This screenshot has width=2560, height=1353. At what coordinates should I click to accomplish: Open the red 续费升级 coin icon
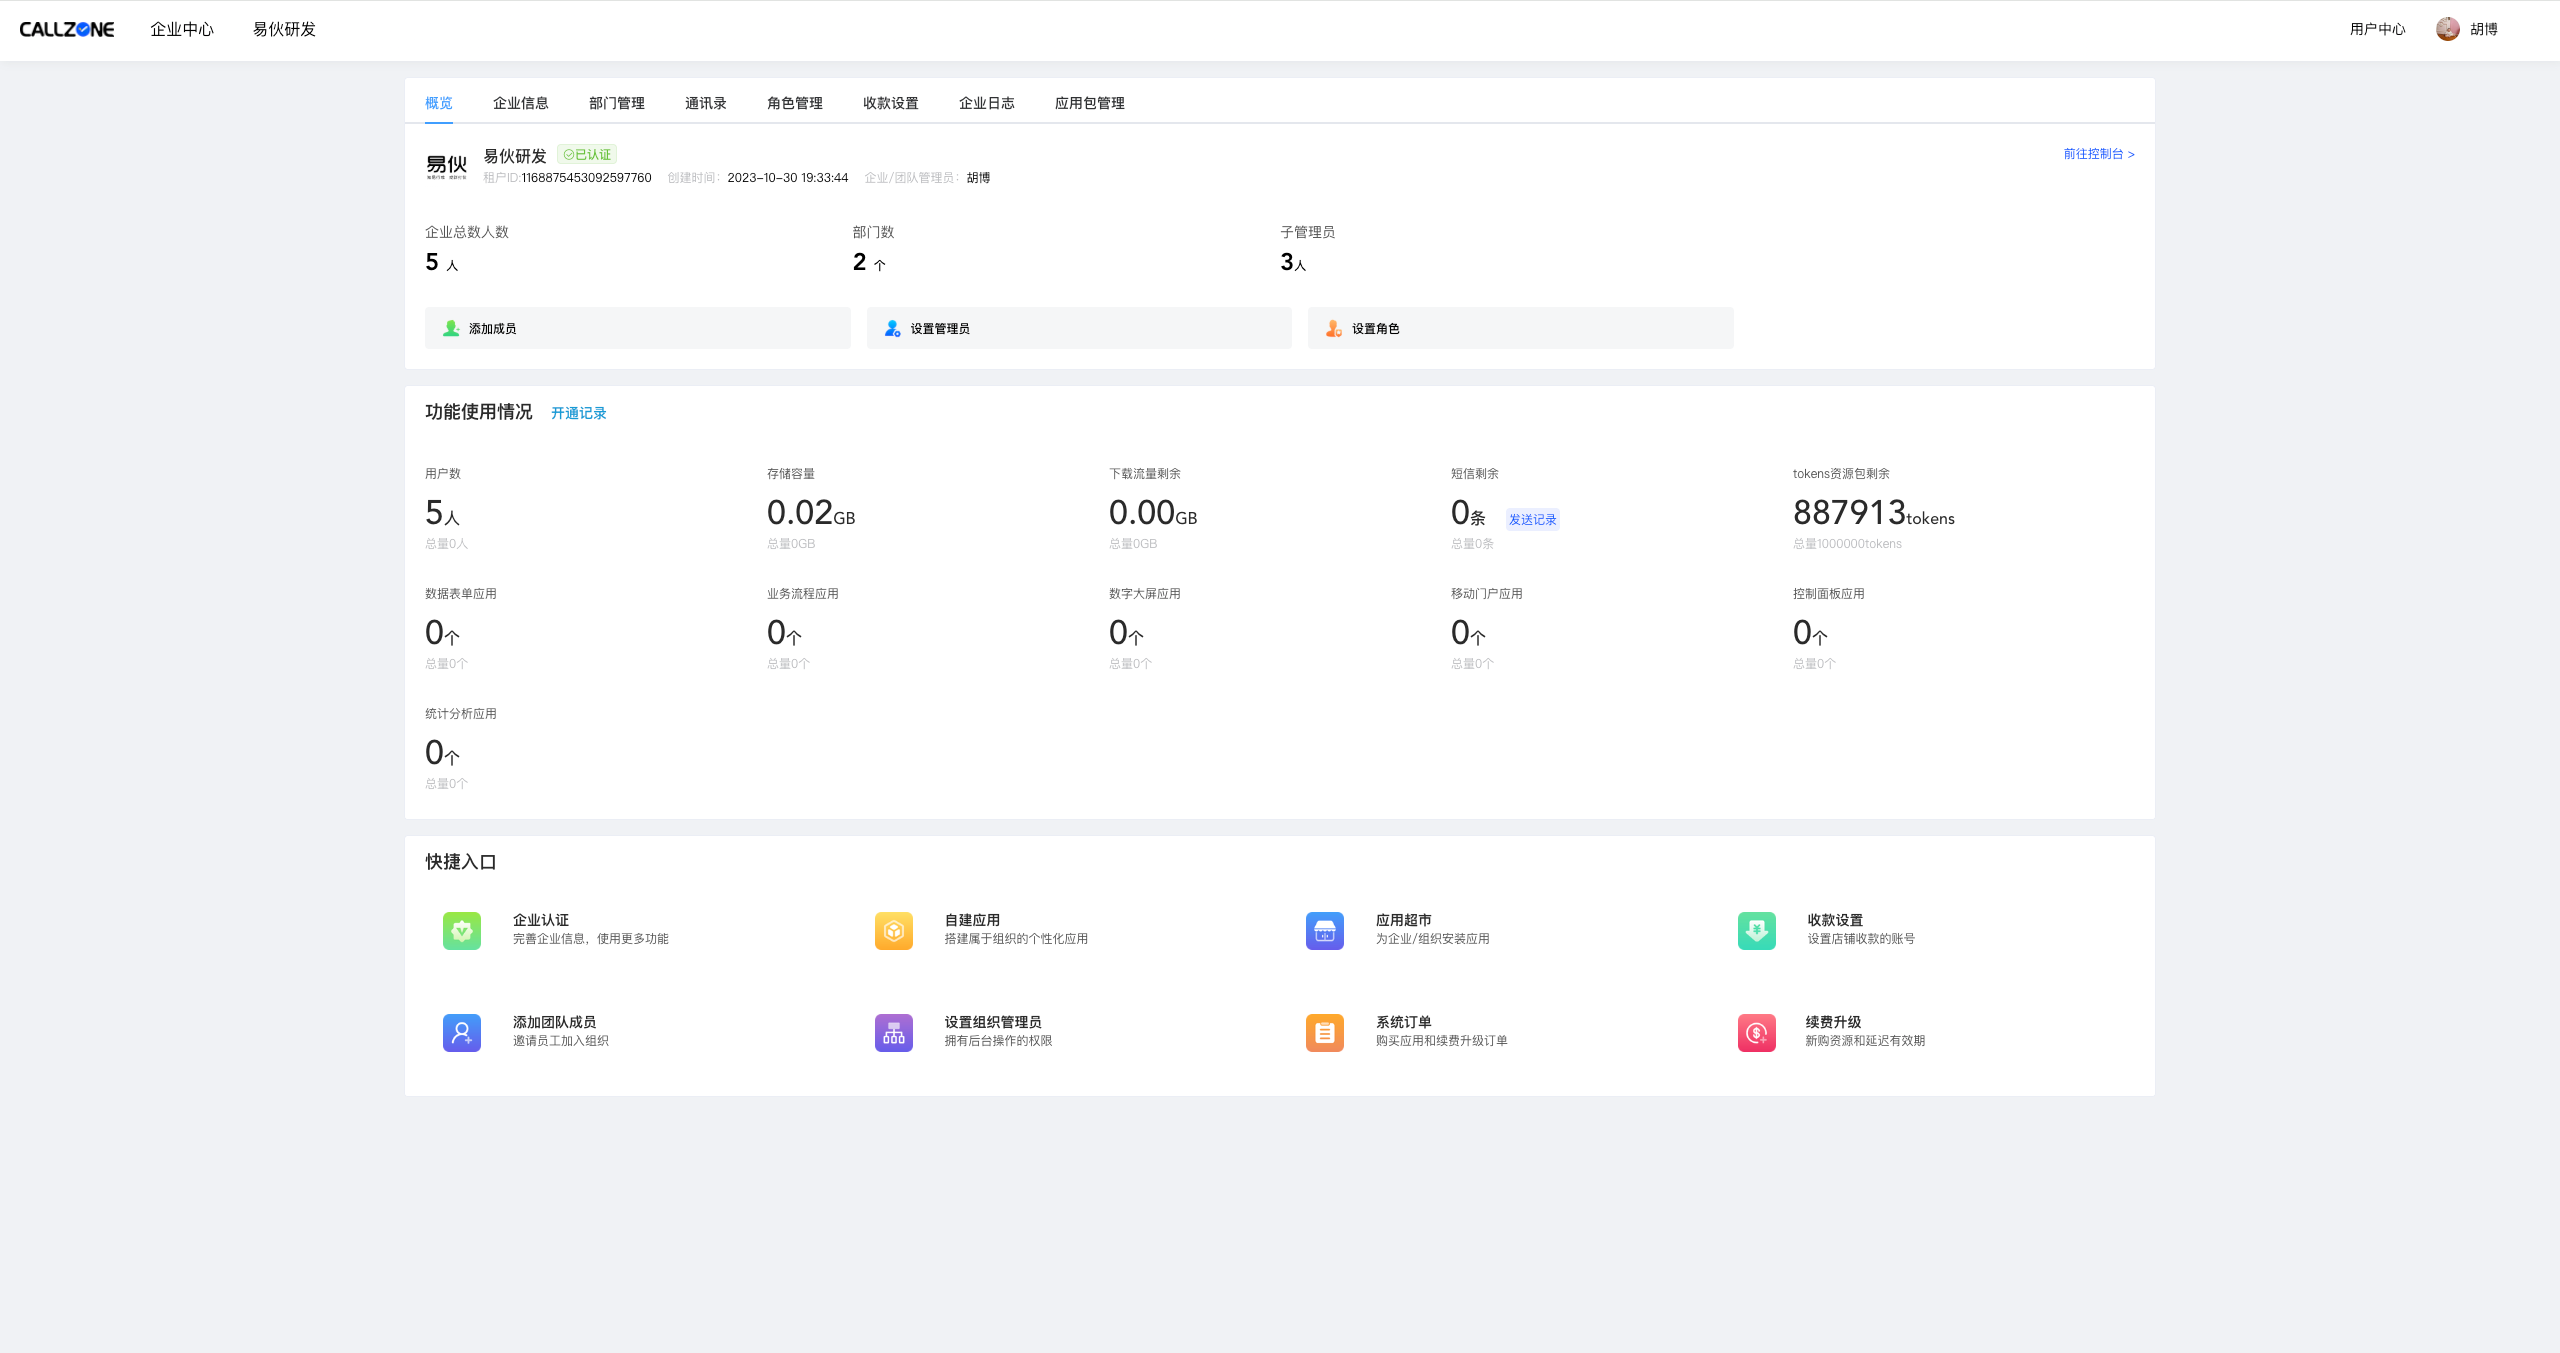point(1756,1032)
